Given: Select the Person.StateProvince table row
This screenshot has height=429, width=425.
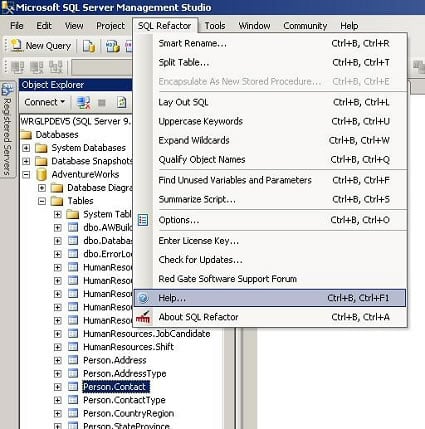Looking at the screenshot, I should [126, 426].
